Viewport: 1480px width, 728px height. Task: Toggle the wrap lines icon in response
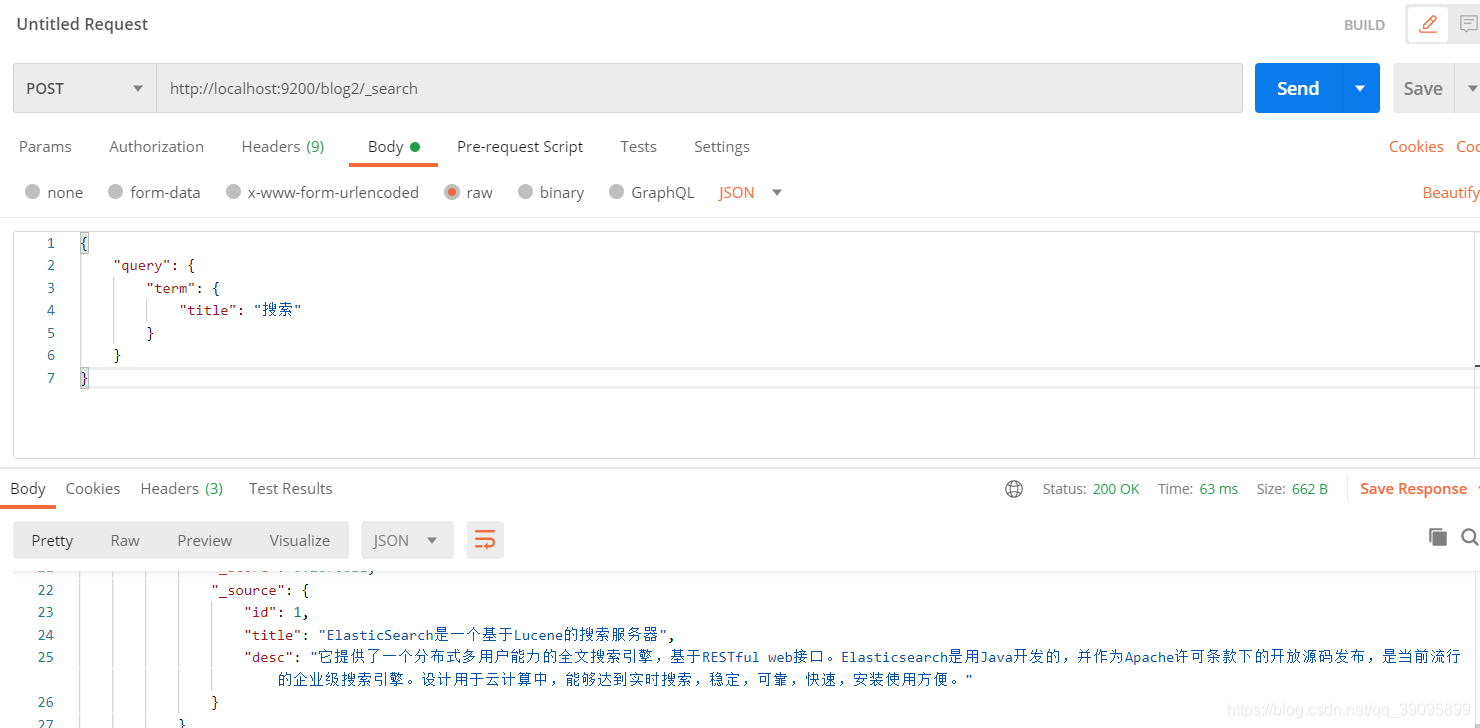click(485, 540)
